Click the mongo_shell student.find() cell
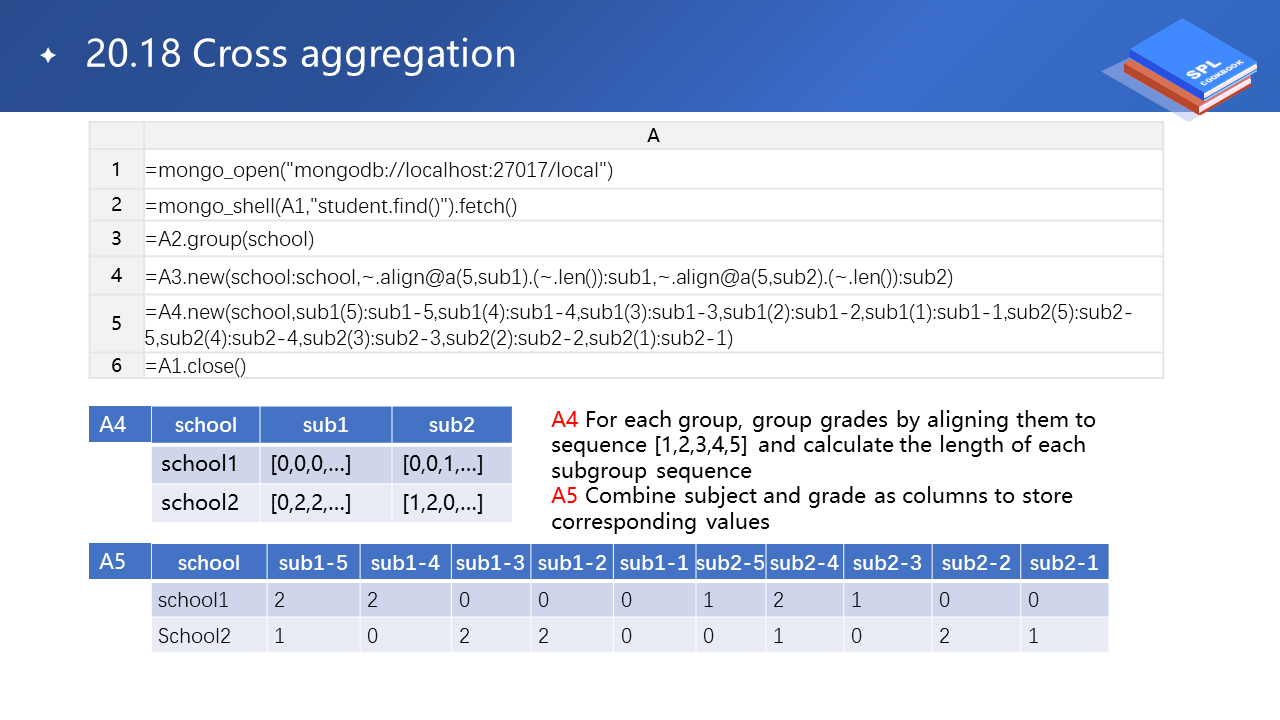Screen dimensions: 1280x720 pyautogui.click(x=331, y=206)
